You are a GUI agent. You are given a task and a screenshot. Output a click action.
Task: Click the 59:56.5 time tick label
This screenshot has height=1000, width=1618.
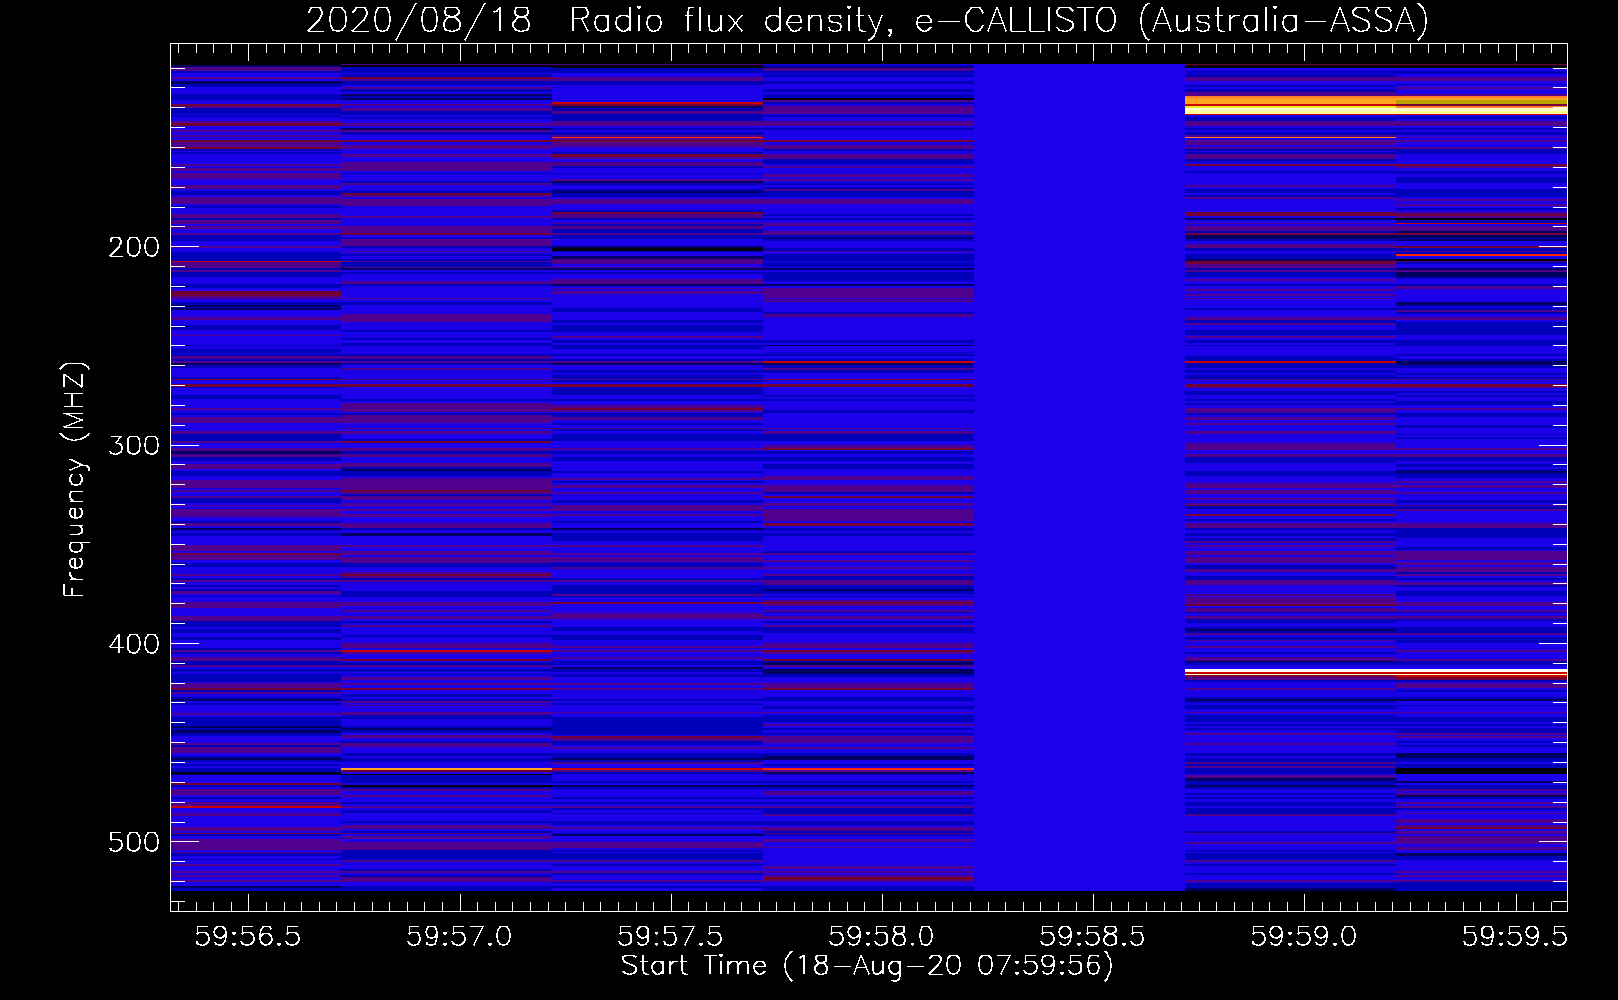click(x=248, y=936)
